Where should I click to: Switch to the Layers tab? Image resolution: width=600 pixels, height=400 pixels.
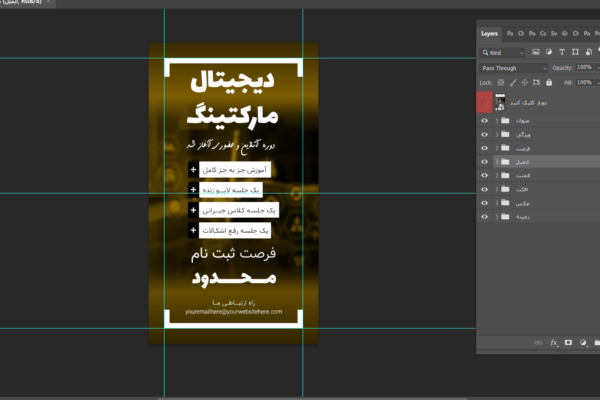coord(489,33)
